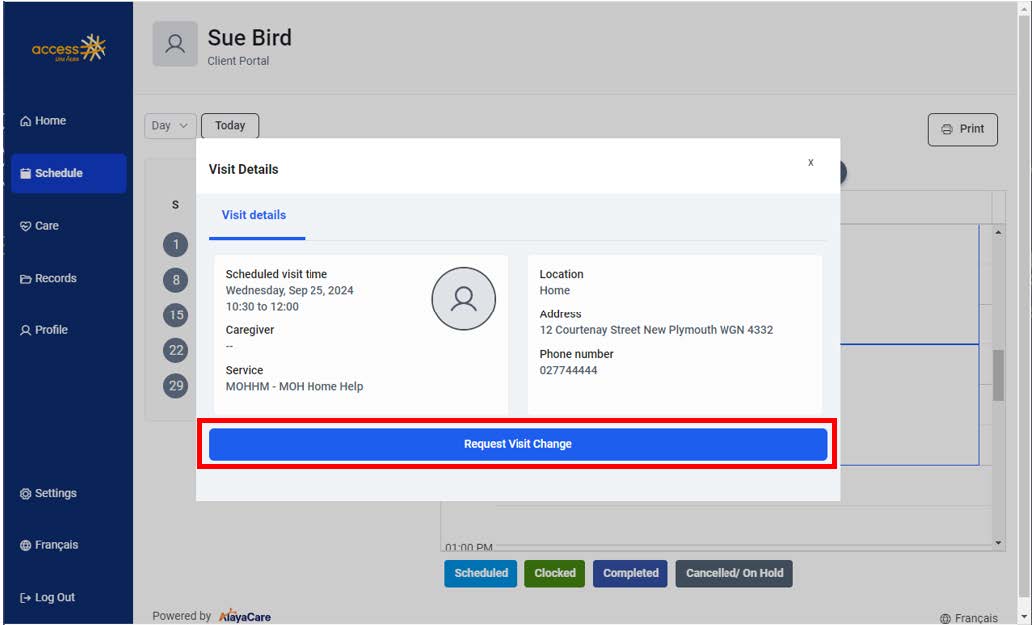Click the AlayaCare logo in footer

[x=245, y=616]
